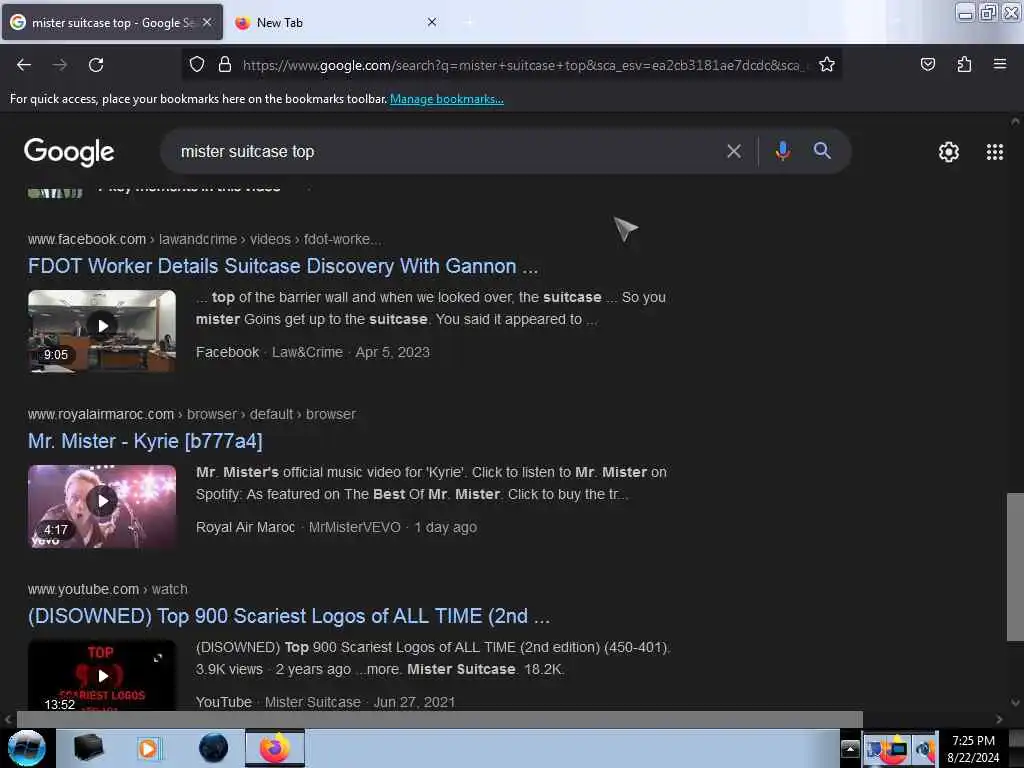This screenshot has height=768, width=1024.
Task: Play the Kyrie 4:17 video thumbnail
Action: pos(102,506)
